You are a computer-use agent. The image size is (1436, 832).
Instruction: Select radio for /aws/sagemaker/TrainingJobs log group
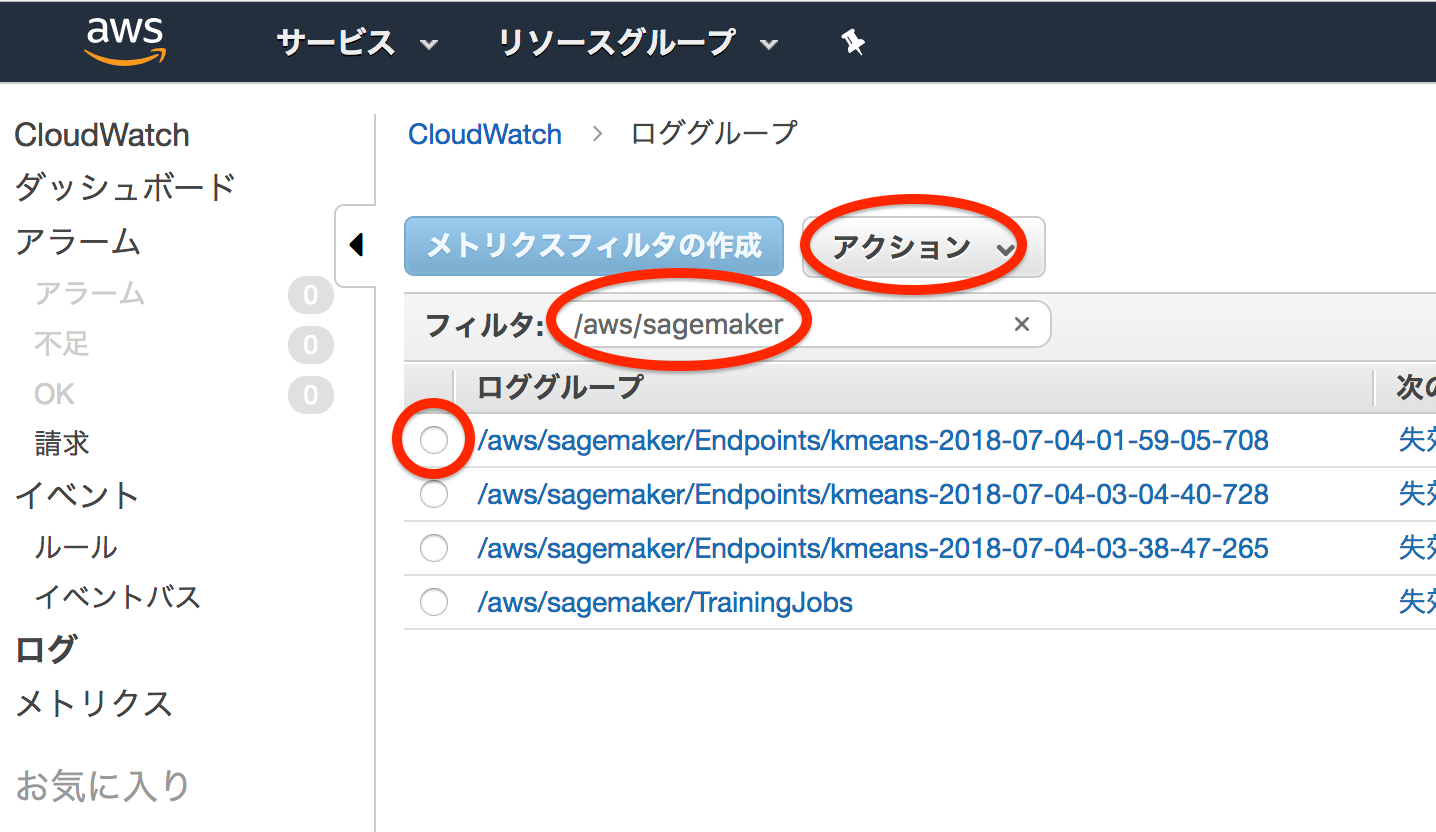(434, 602)
